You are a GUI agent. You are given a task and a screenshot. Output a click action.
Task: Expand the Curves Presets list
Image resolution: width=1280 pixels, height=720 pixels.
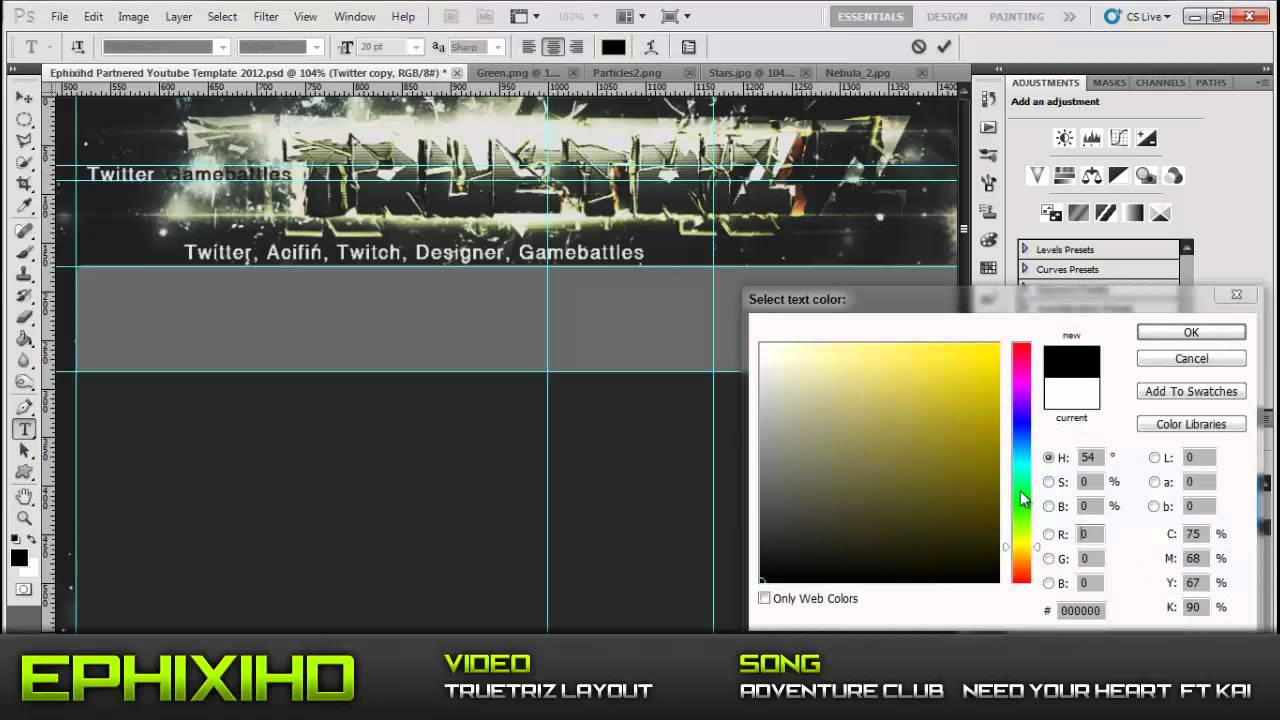pyautogui.click(x=1025, y=269)
